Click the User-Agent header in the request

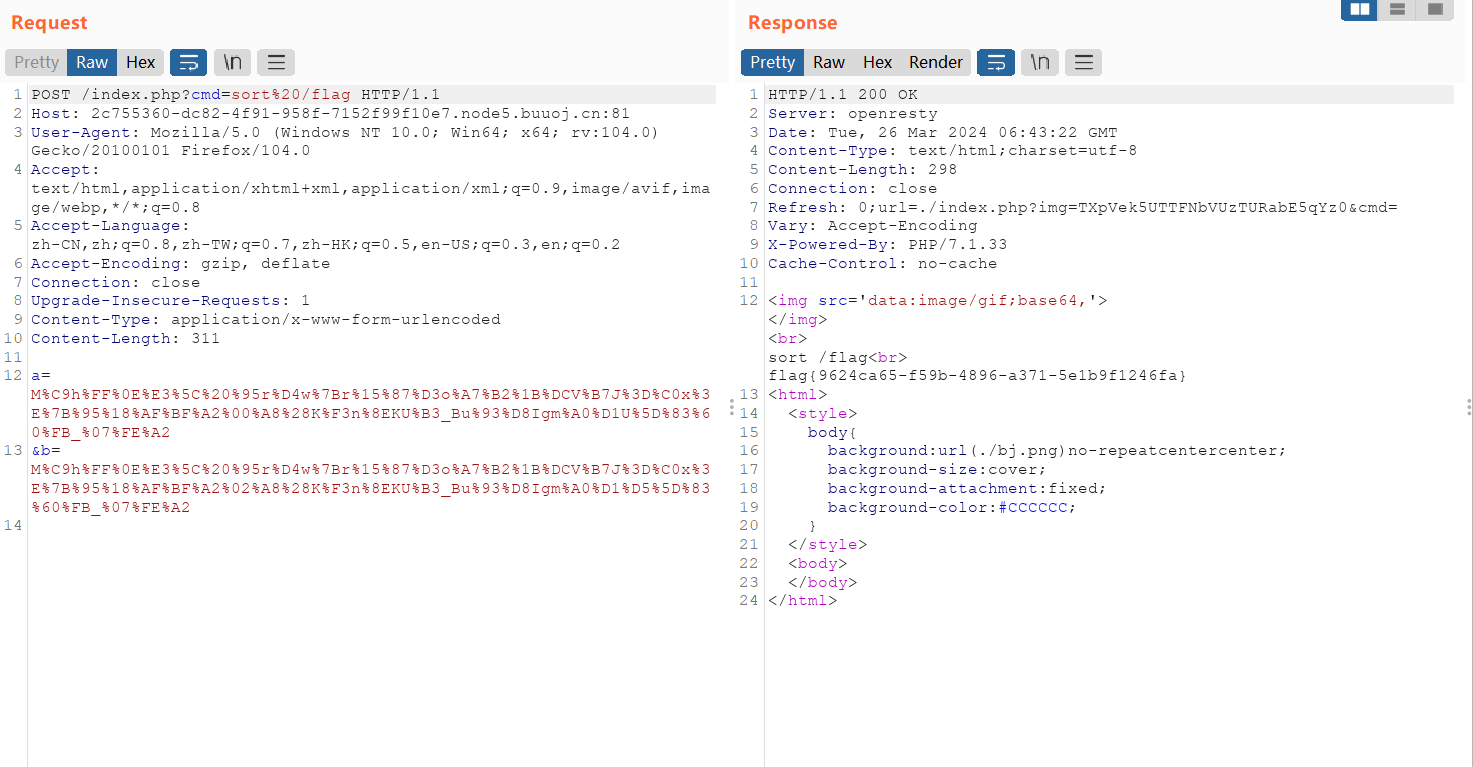pos(345,142)
